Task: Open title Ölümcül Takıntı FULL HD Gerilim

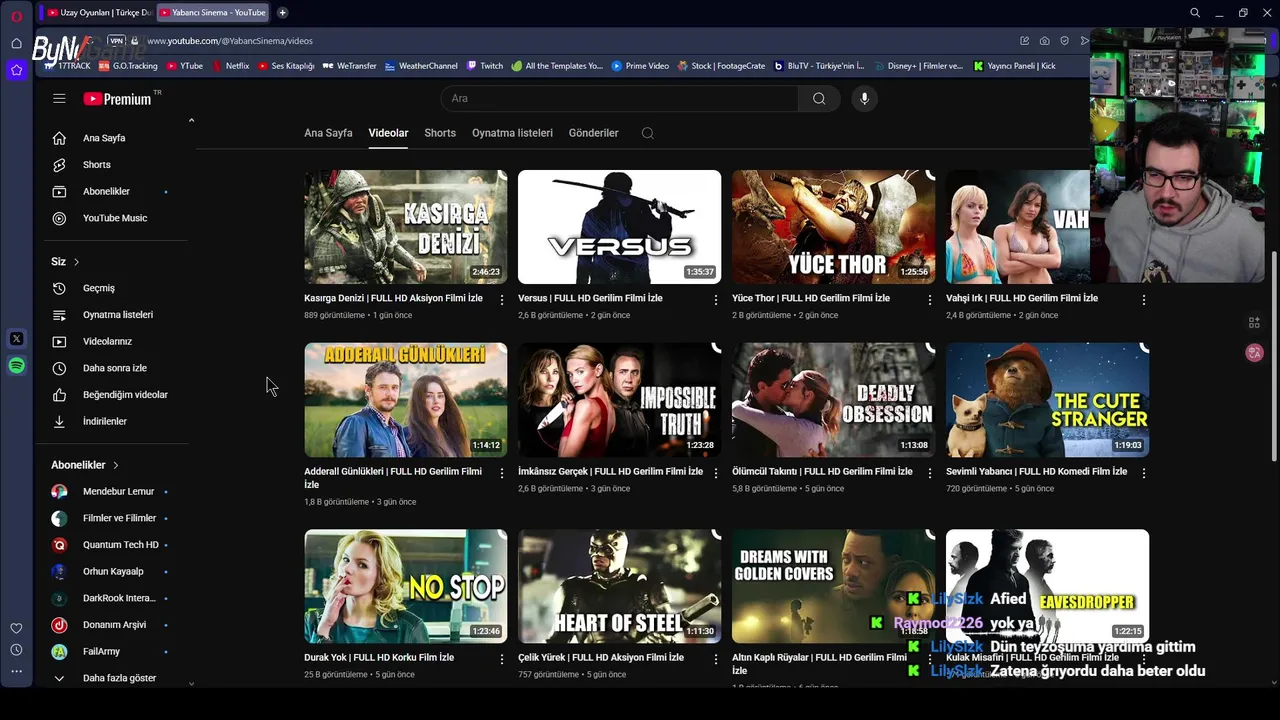Action: (x=822, y=471)
